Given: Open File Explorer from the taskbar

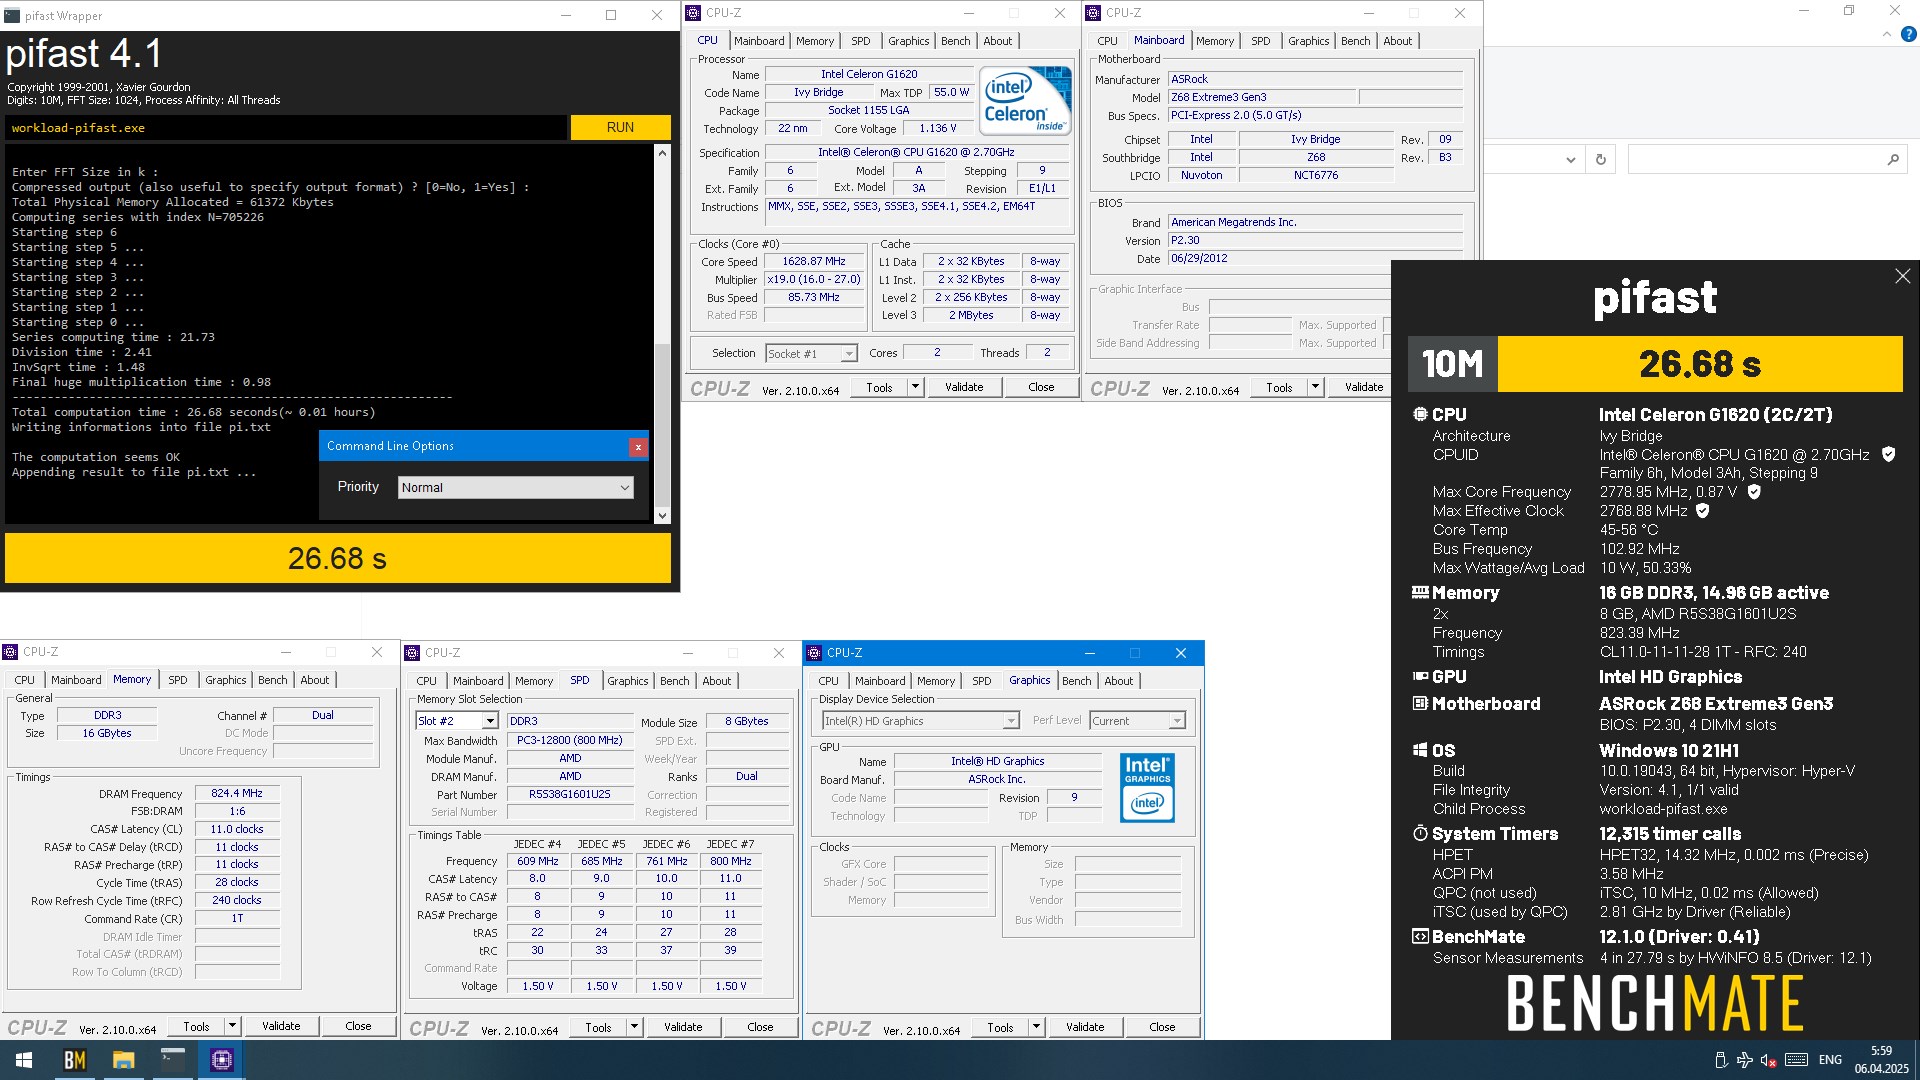Looking at the screenshot, I should point(123,1060).
